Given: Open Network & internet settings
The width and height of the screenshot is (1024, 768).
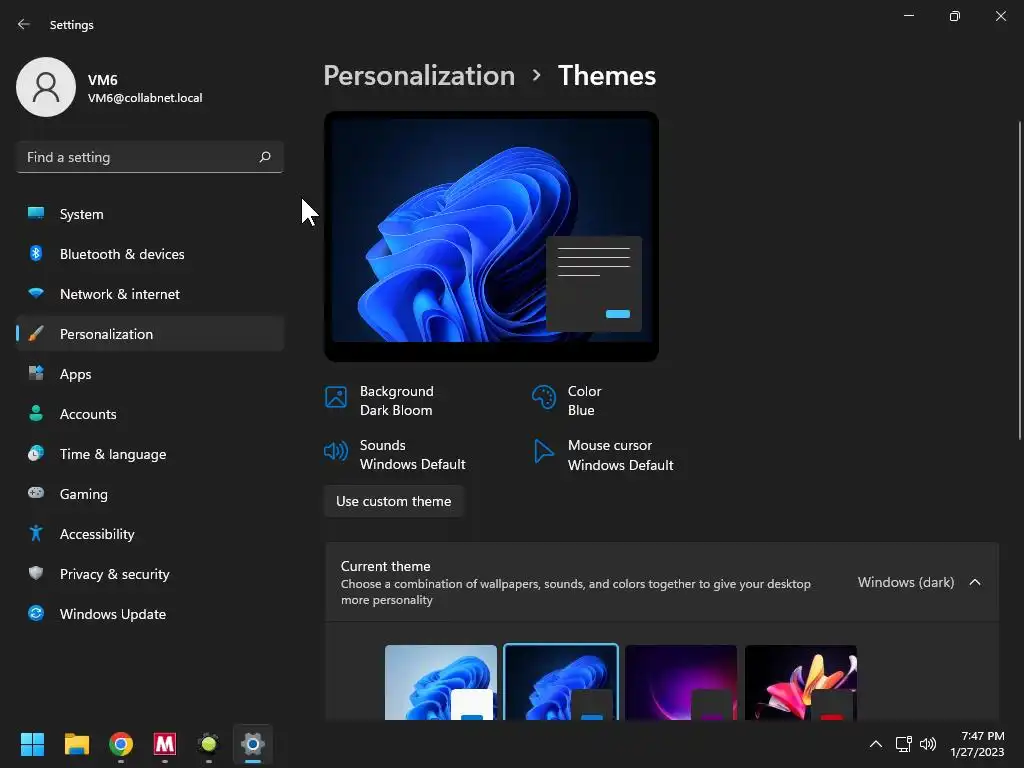Looking at the screenshot, I should tap(150, 293).
